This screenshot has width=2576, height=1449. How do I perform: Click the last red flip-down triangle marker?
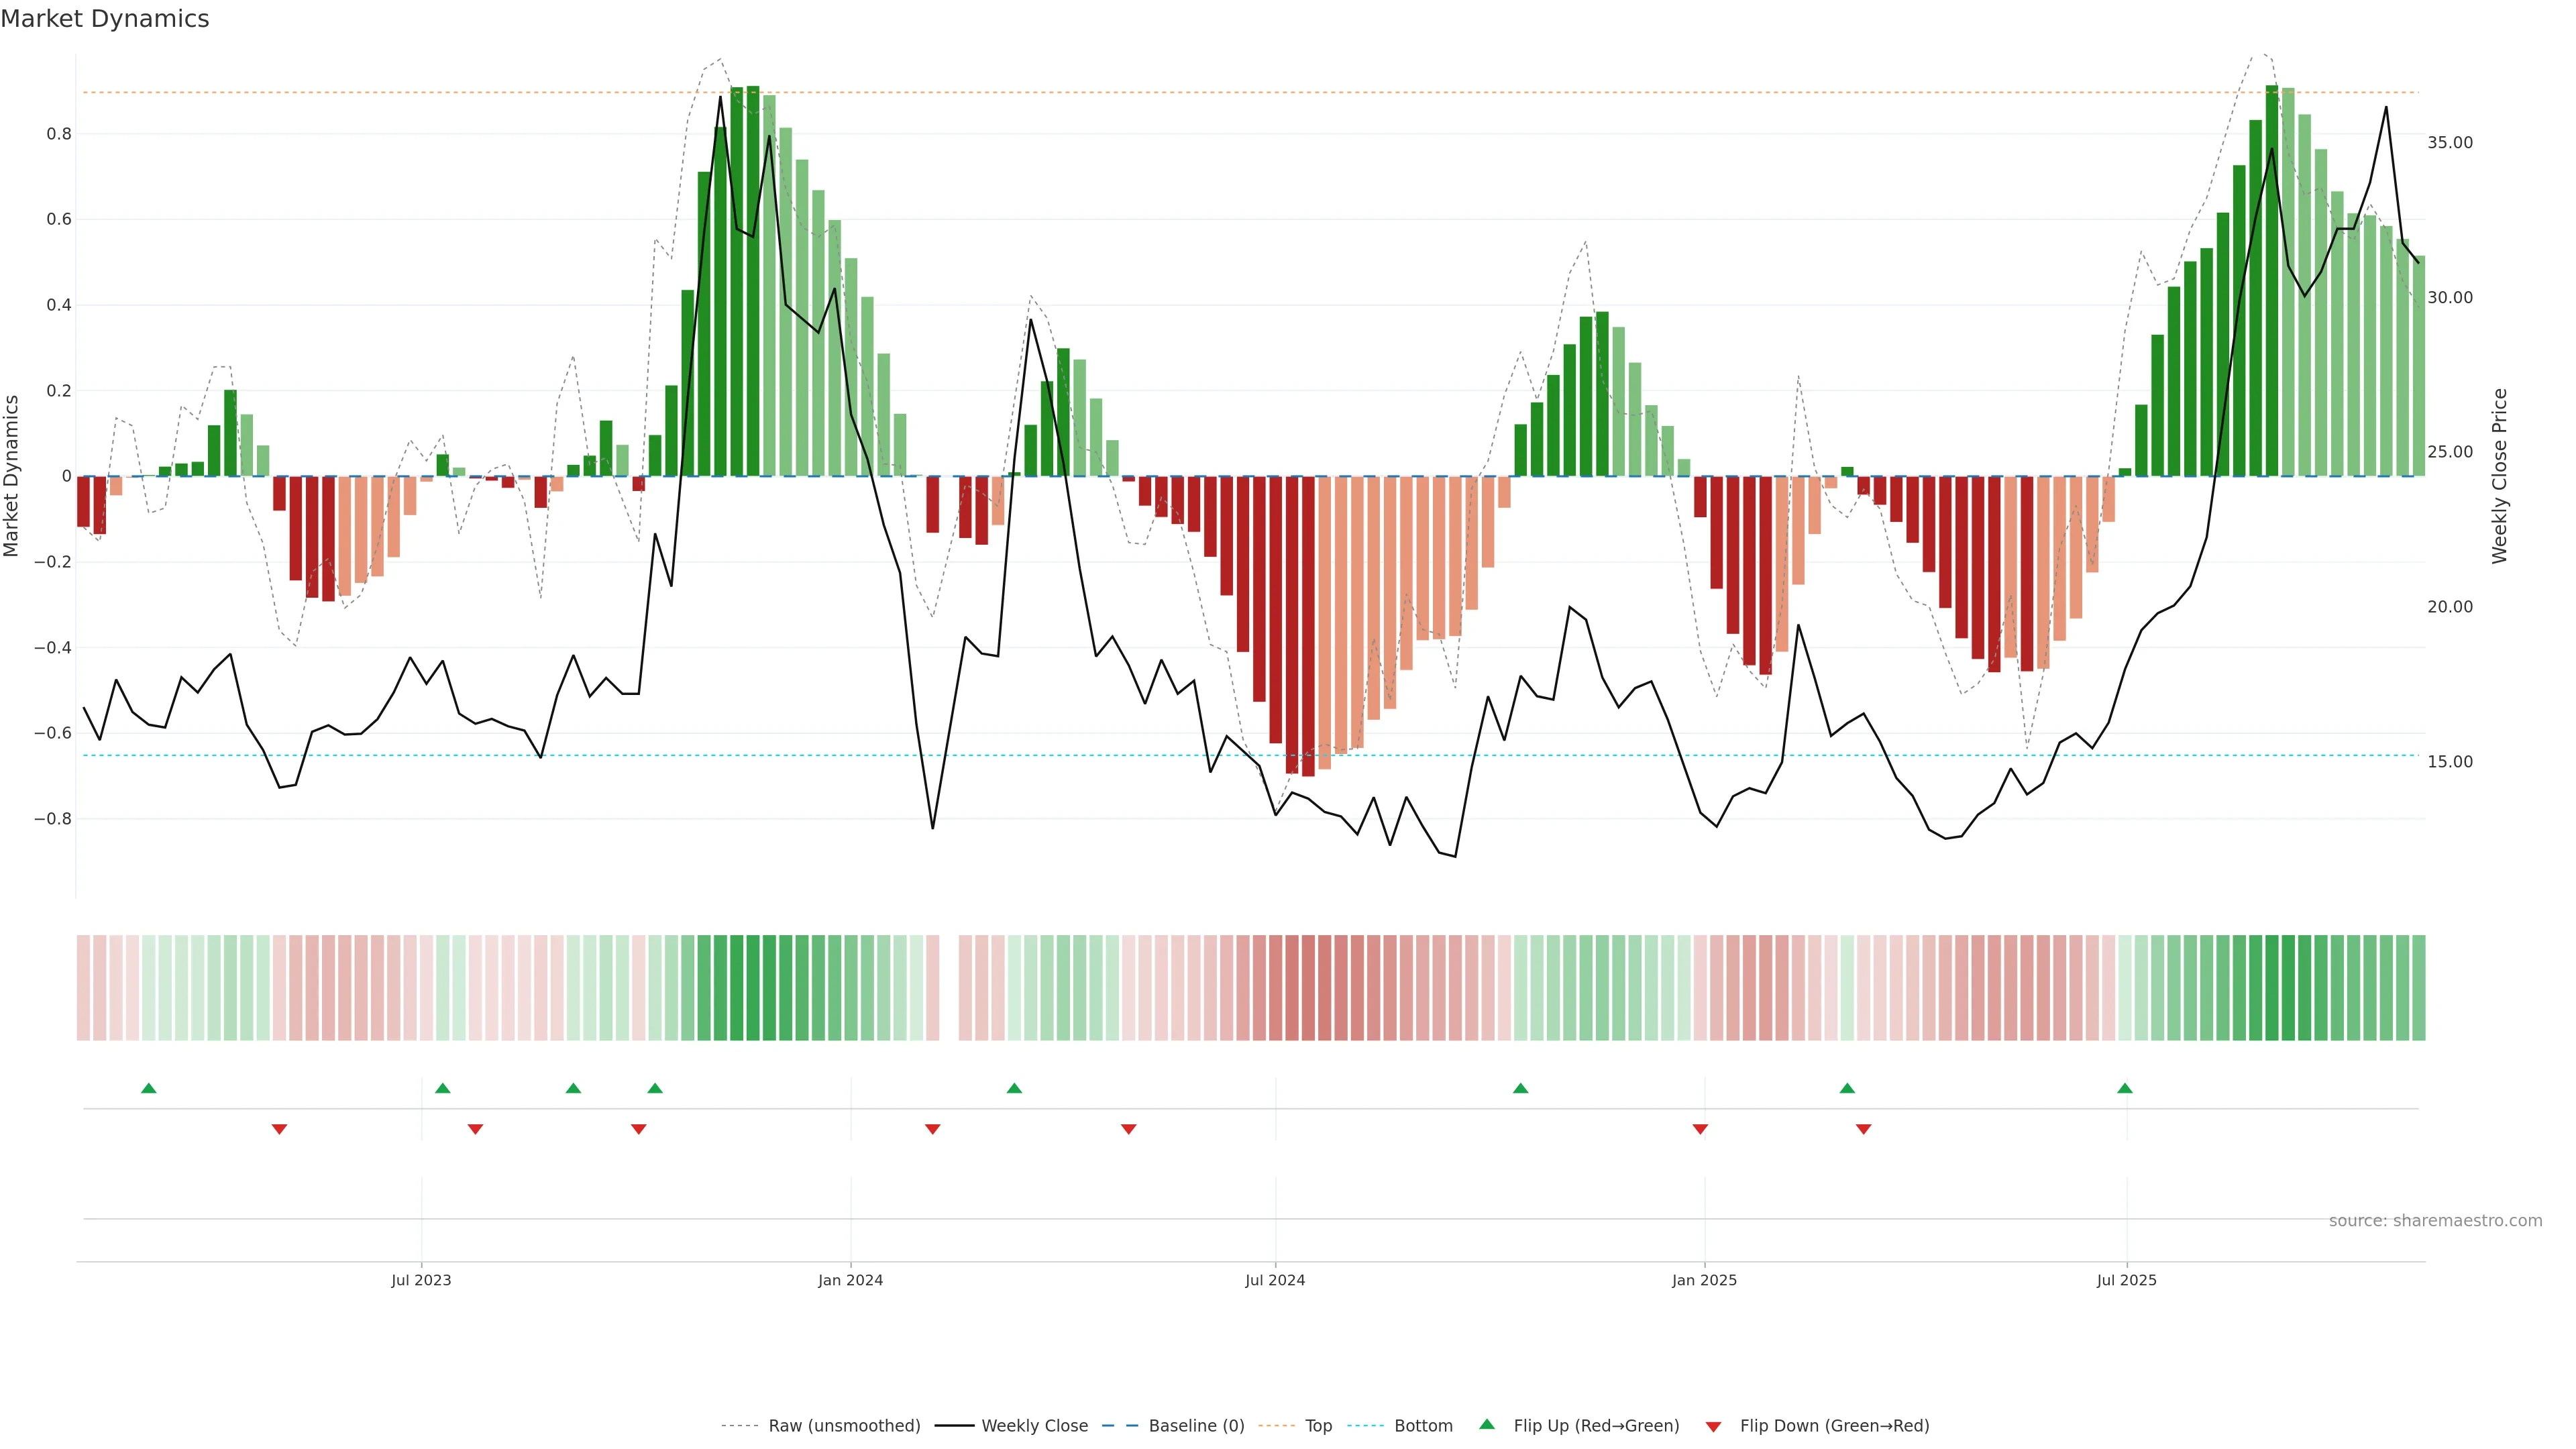[x=1863, y=1129]
